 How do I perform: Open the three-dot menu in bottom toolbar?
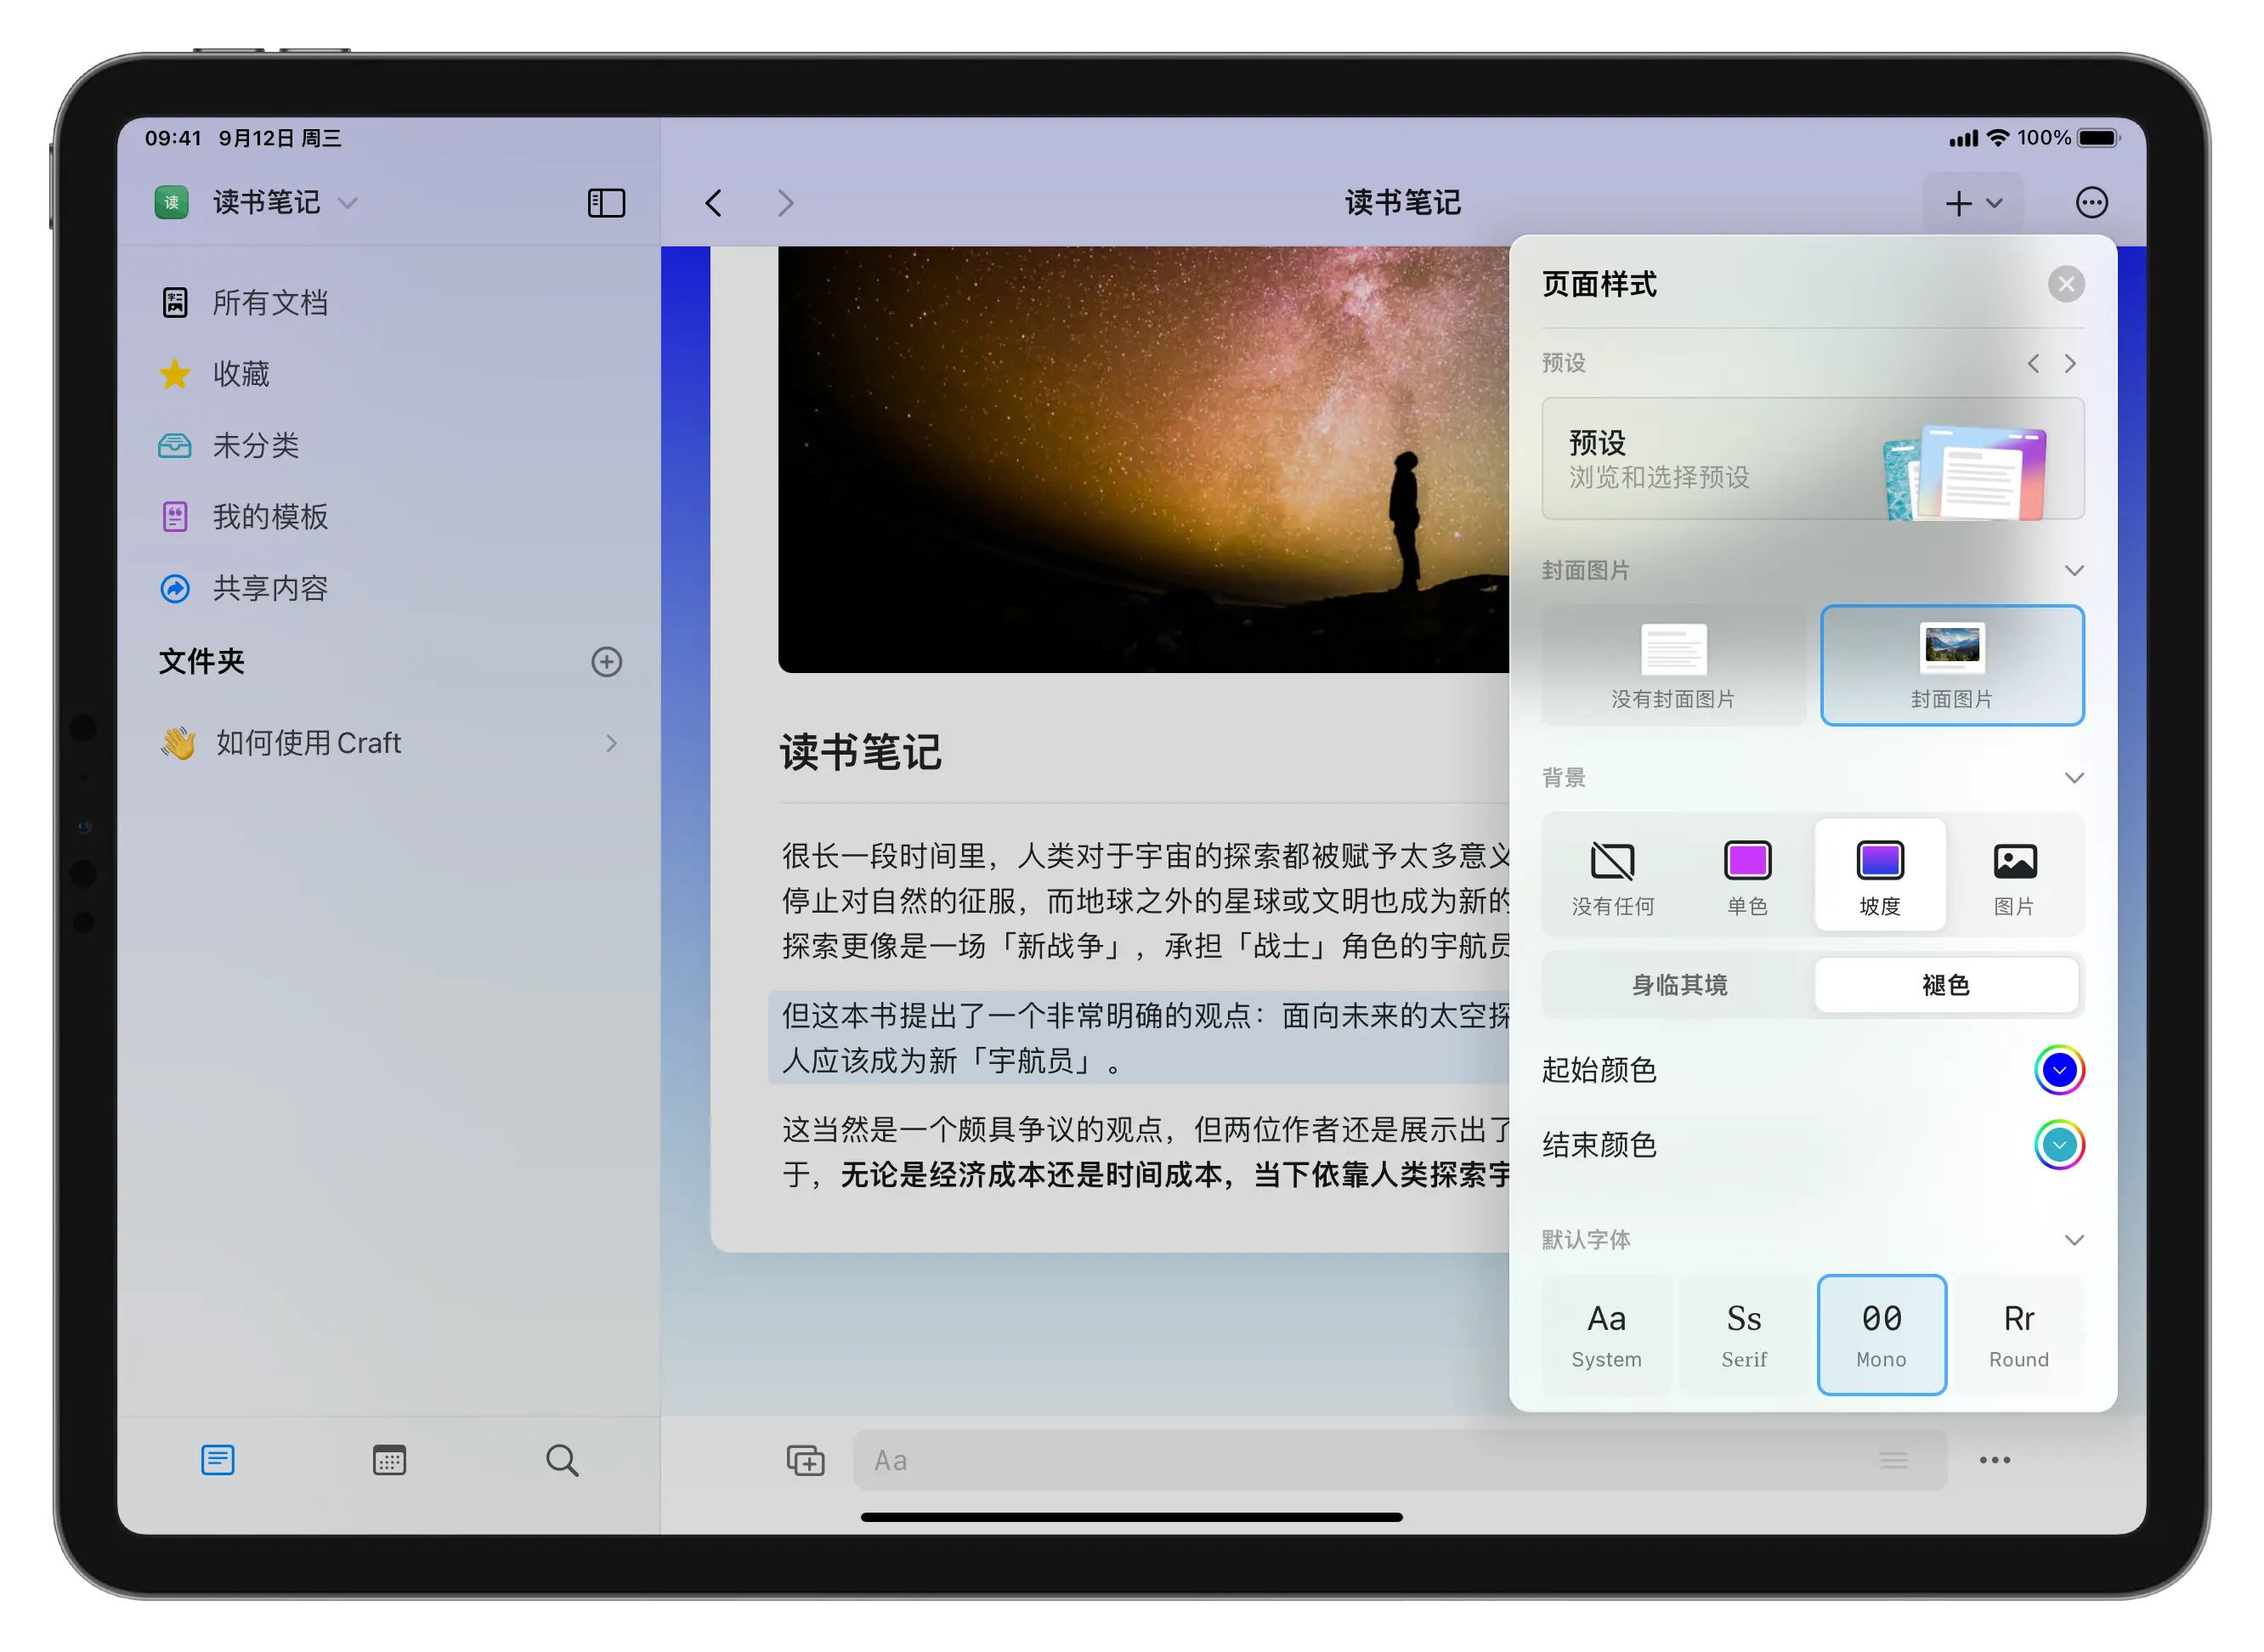[x=1994, y=1461]
